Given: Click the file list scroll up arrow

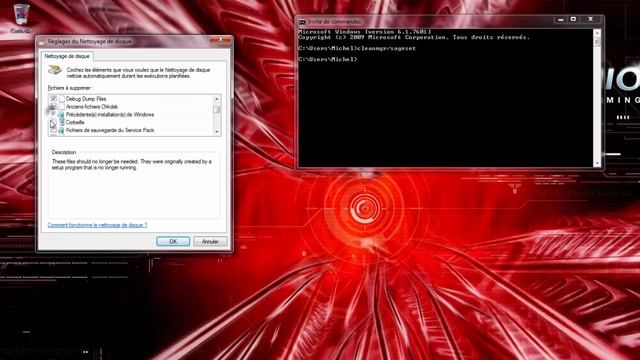Looking at the screenshot, I should [x=217, y=99].
